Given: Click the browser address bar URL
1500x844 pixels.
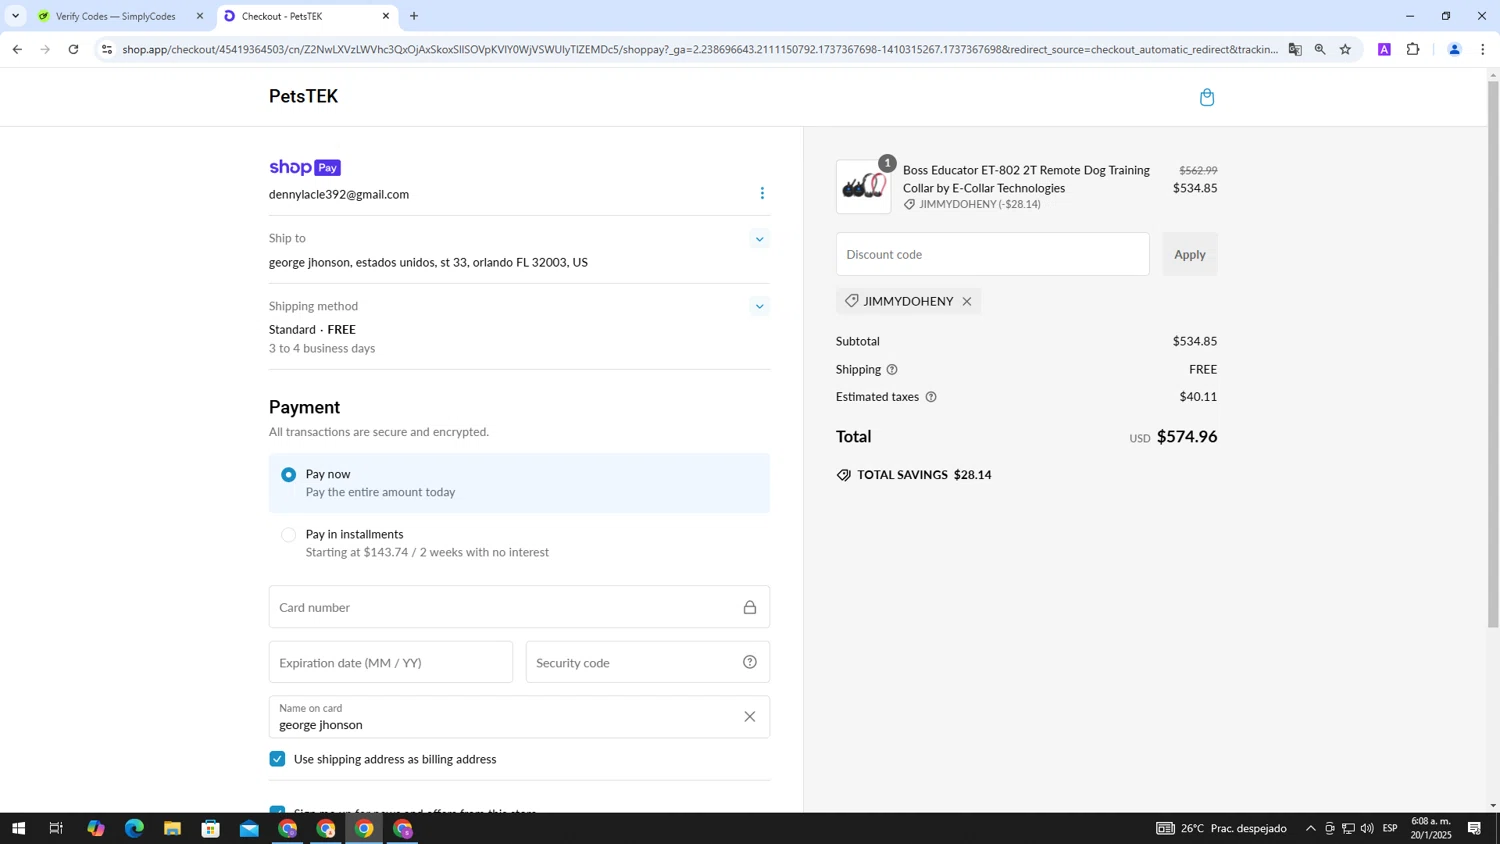Looking at the screenshot, I should 700,49.
